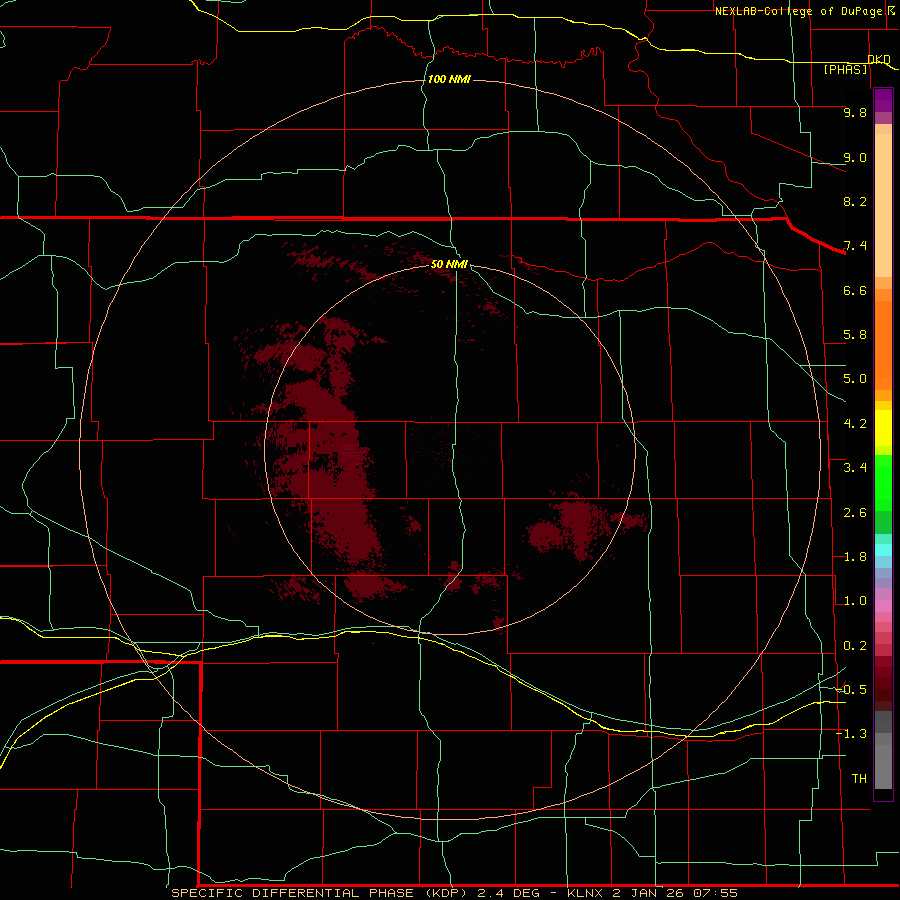Image resolution: width=900 pixels, height=900 pixels.
Task: Click the 5.0 value on the color scale
Action: (x=855, y=379)
